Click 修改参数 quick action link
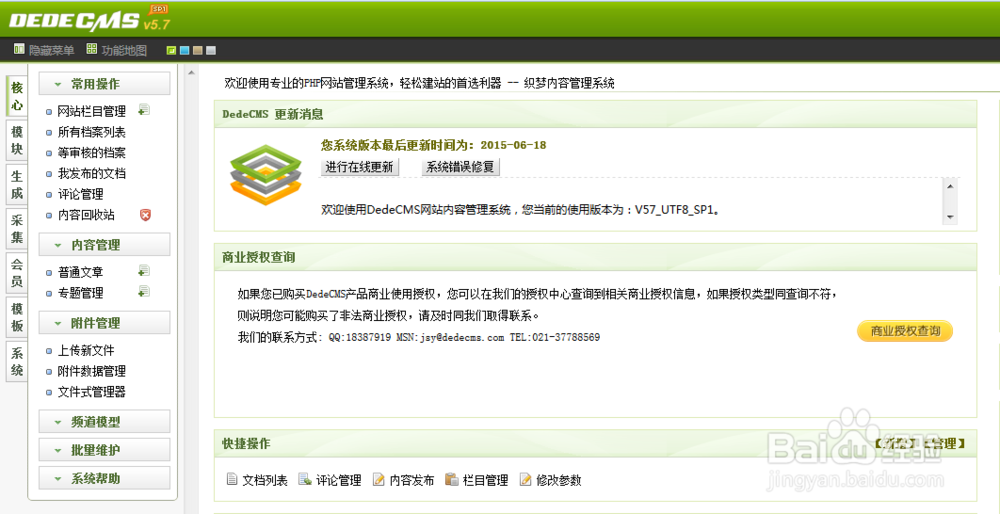The width and height of the screenshot is (1000, 514). (559, 480)
